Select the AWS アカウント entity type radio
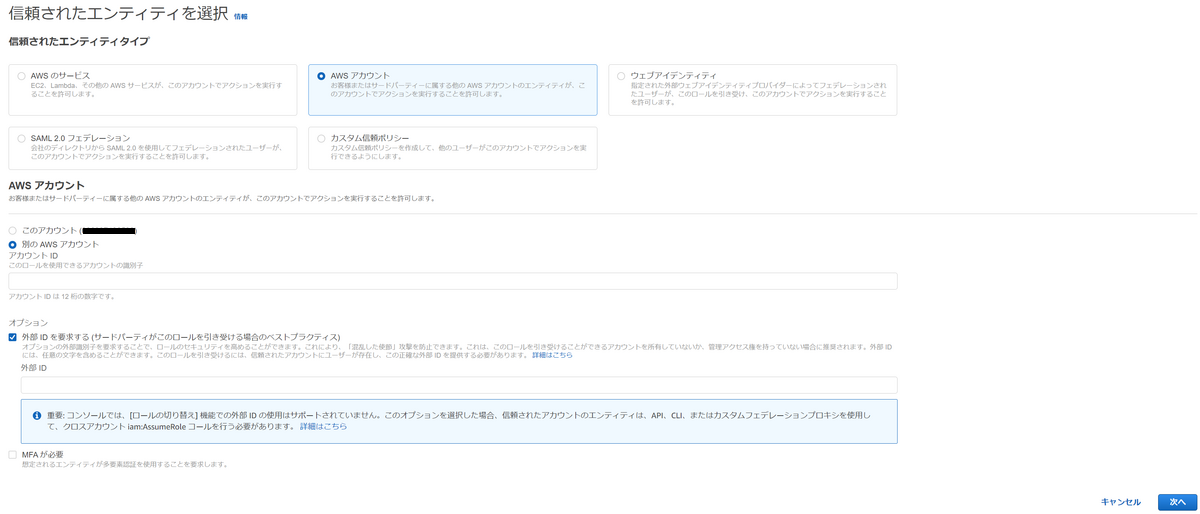This screenshot has height=514, width=1200. point(321,76)
